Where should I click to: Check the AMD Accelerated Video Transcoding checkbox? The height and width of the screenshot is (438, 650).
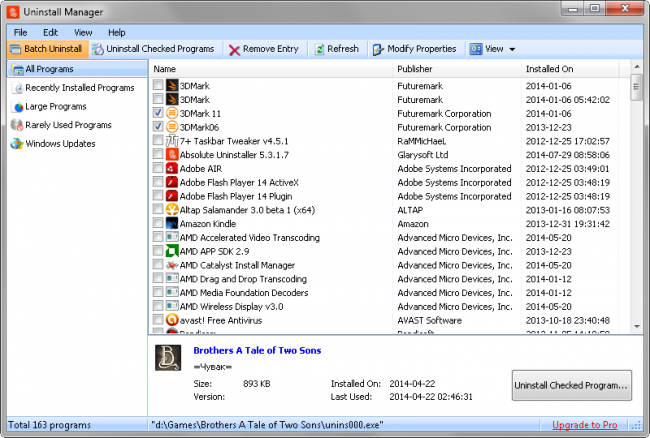pyautogui.click(x=158, y=237)
